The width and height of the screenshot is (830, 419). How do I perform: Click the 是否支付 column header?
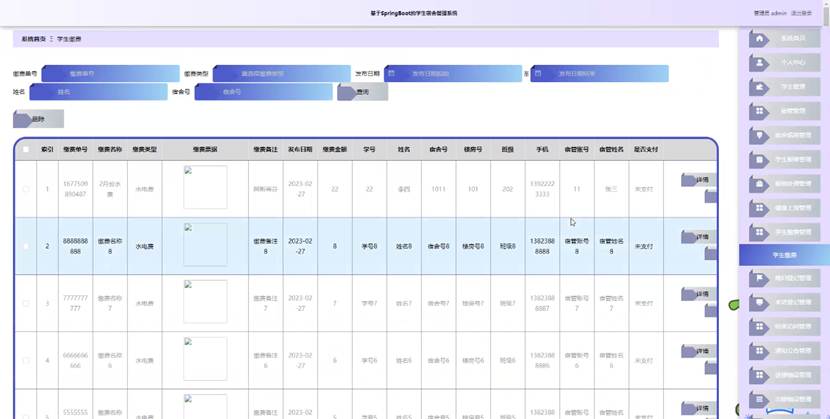(x=646, y=150)
